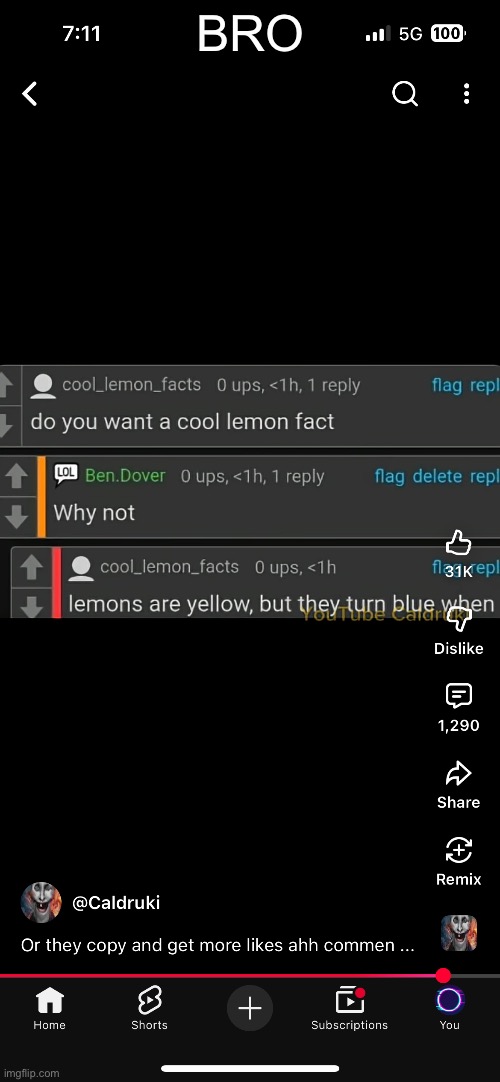
Task: Open the You profile tab
Action: 449,1008
